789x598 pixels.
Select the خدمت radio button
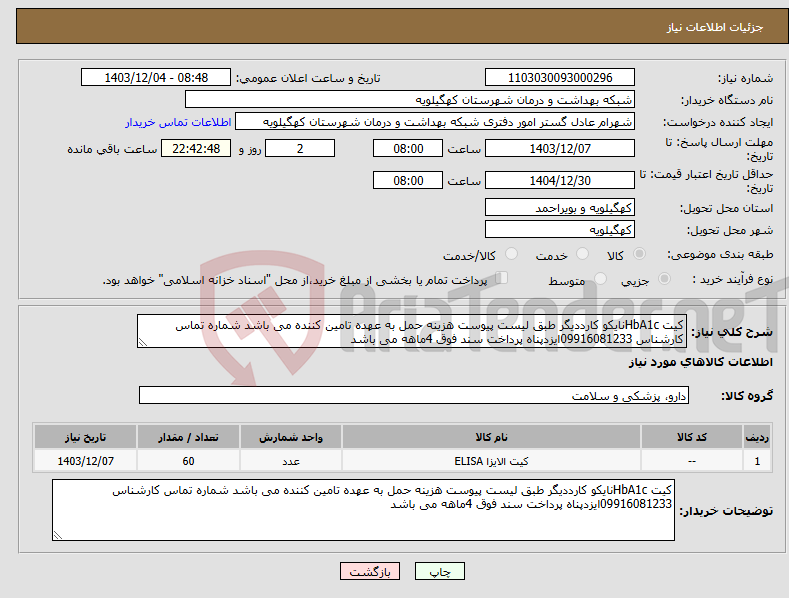point(582,254)
